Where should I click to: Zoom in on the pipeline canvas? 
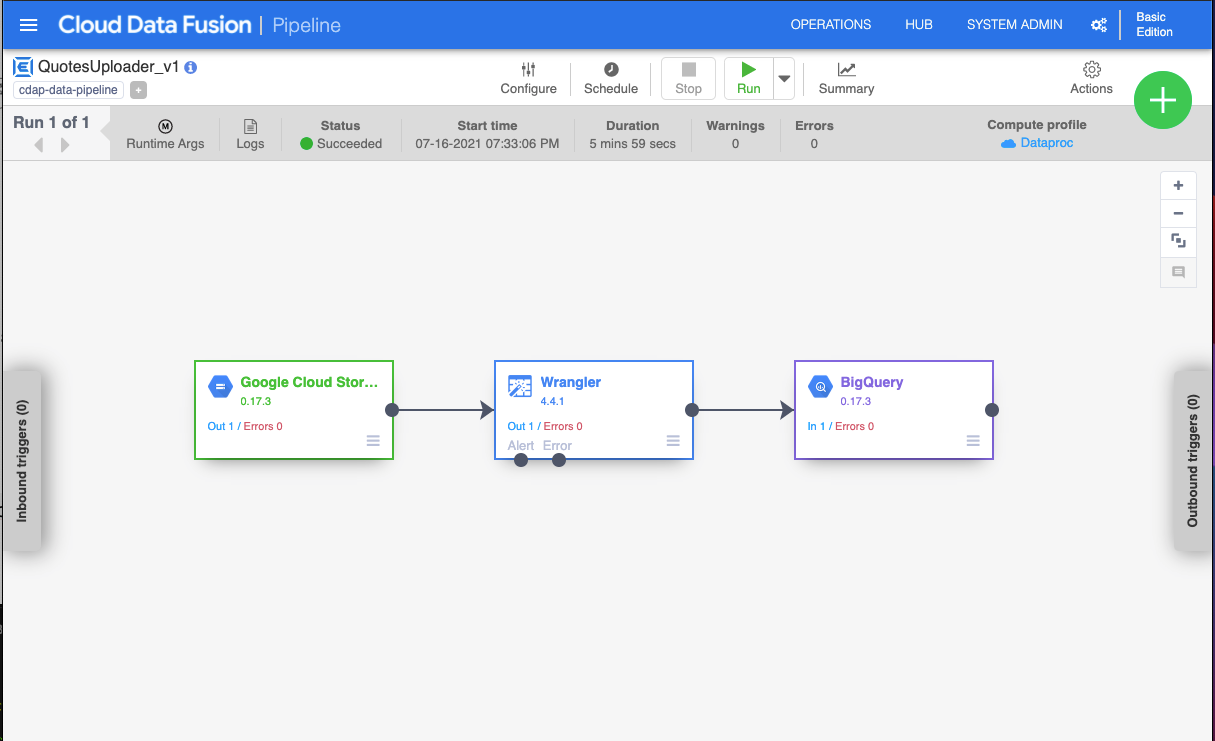pyautogui.click(x=1178, y=185)
